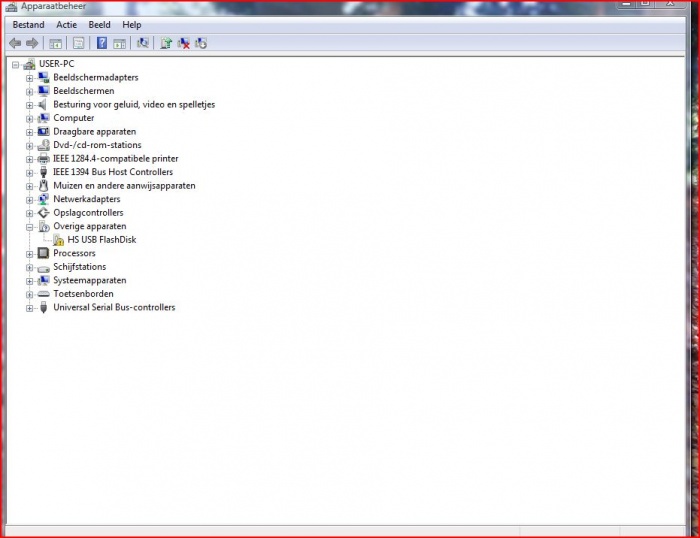
Task: Open the Beeld menu
Action: click(100, 25)
